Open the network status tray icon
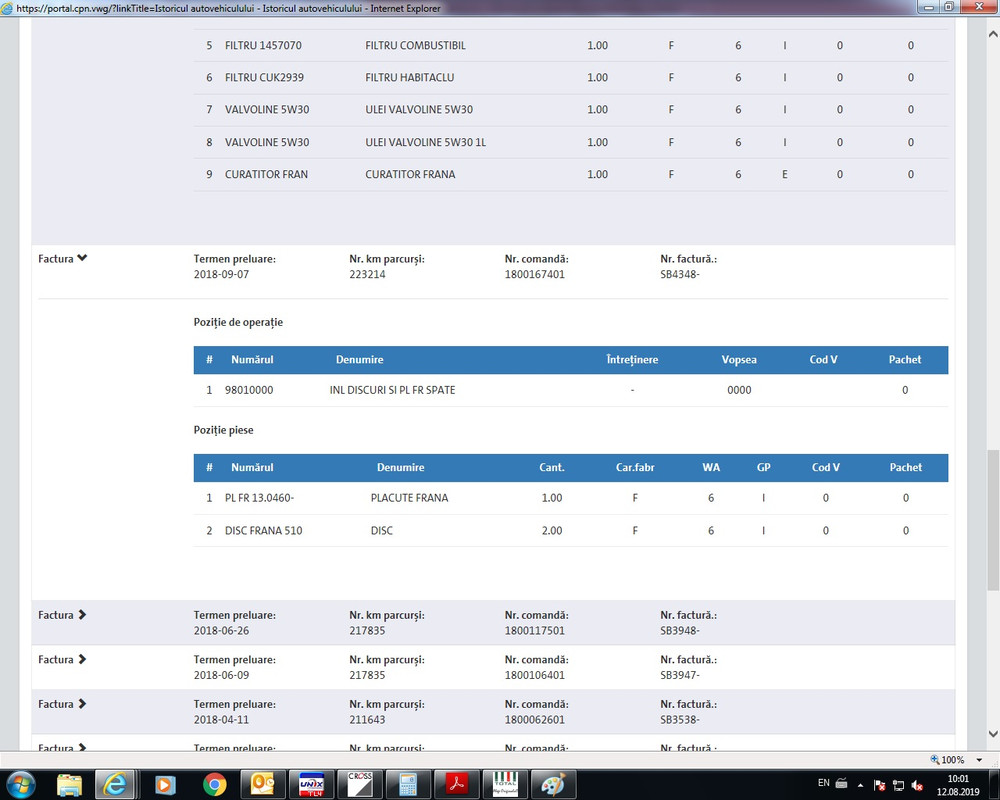The height and width of the screenshot is (800, 1000). tap(899, 785)
